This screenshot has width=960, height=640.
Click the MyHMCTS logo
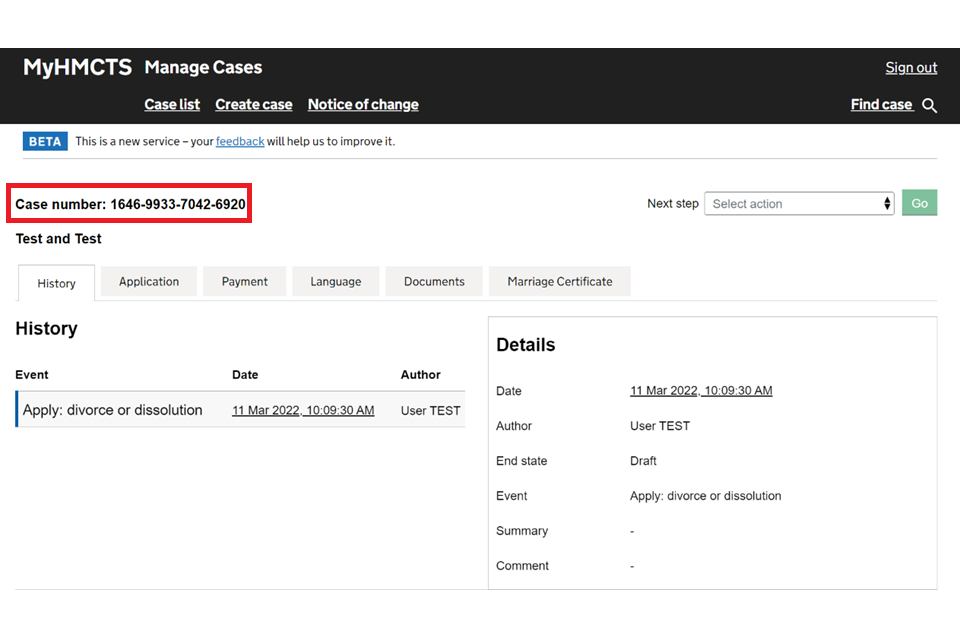(x=77, y=68)
